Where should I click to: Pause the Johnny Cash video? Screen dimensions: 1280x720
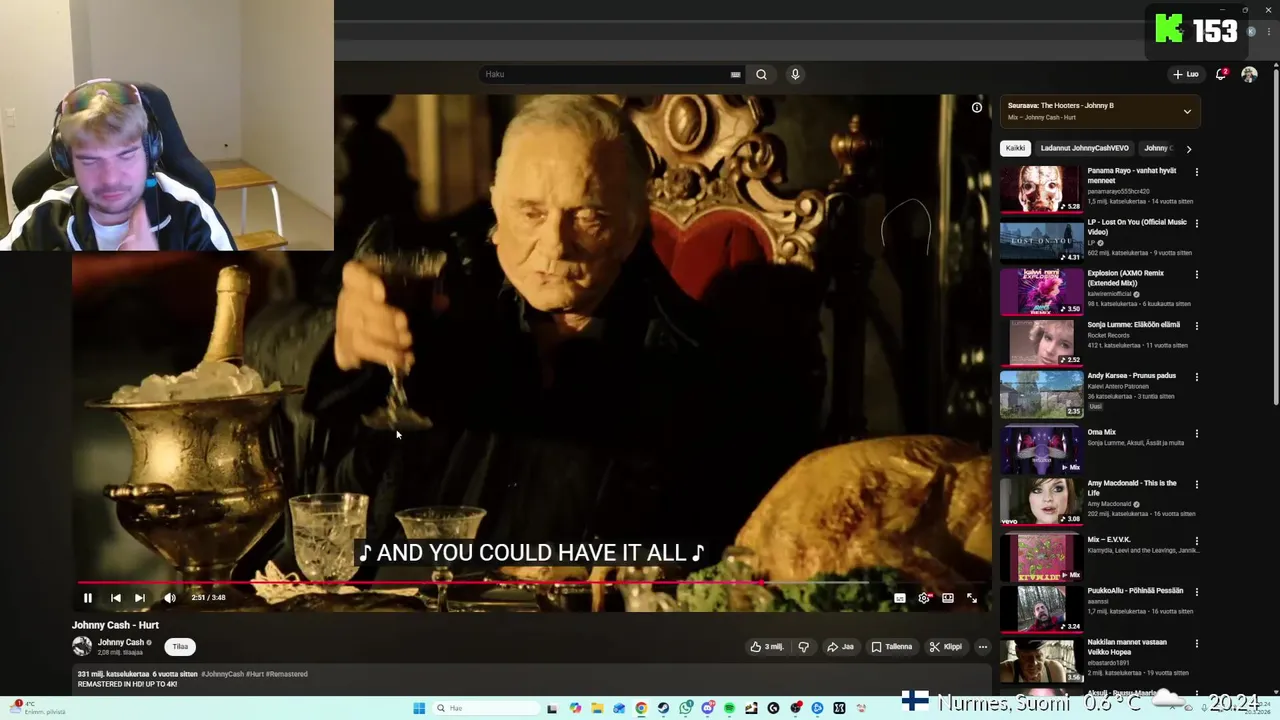(x=88, y=598)
